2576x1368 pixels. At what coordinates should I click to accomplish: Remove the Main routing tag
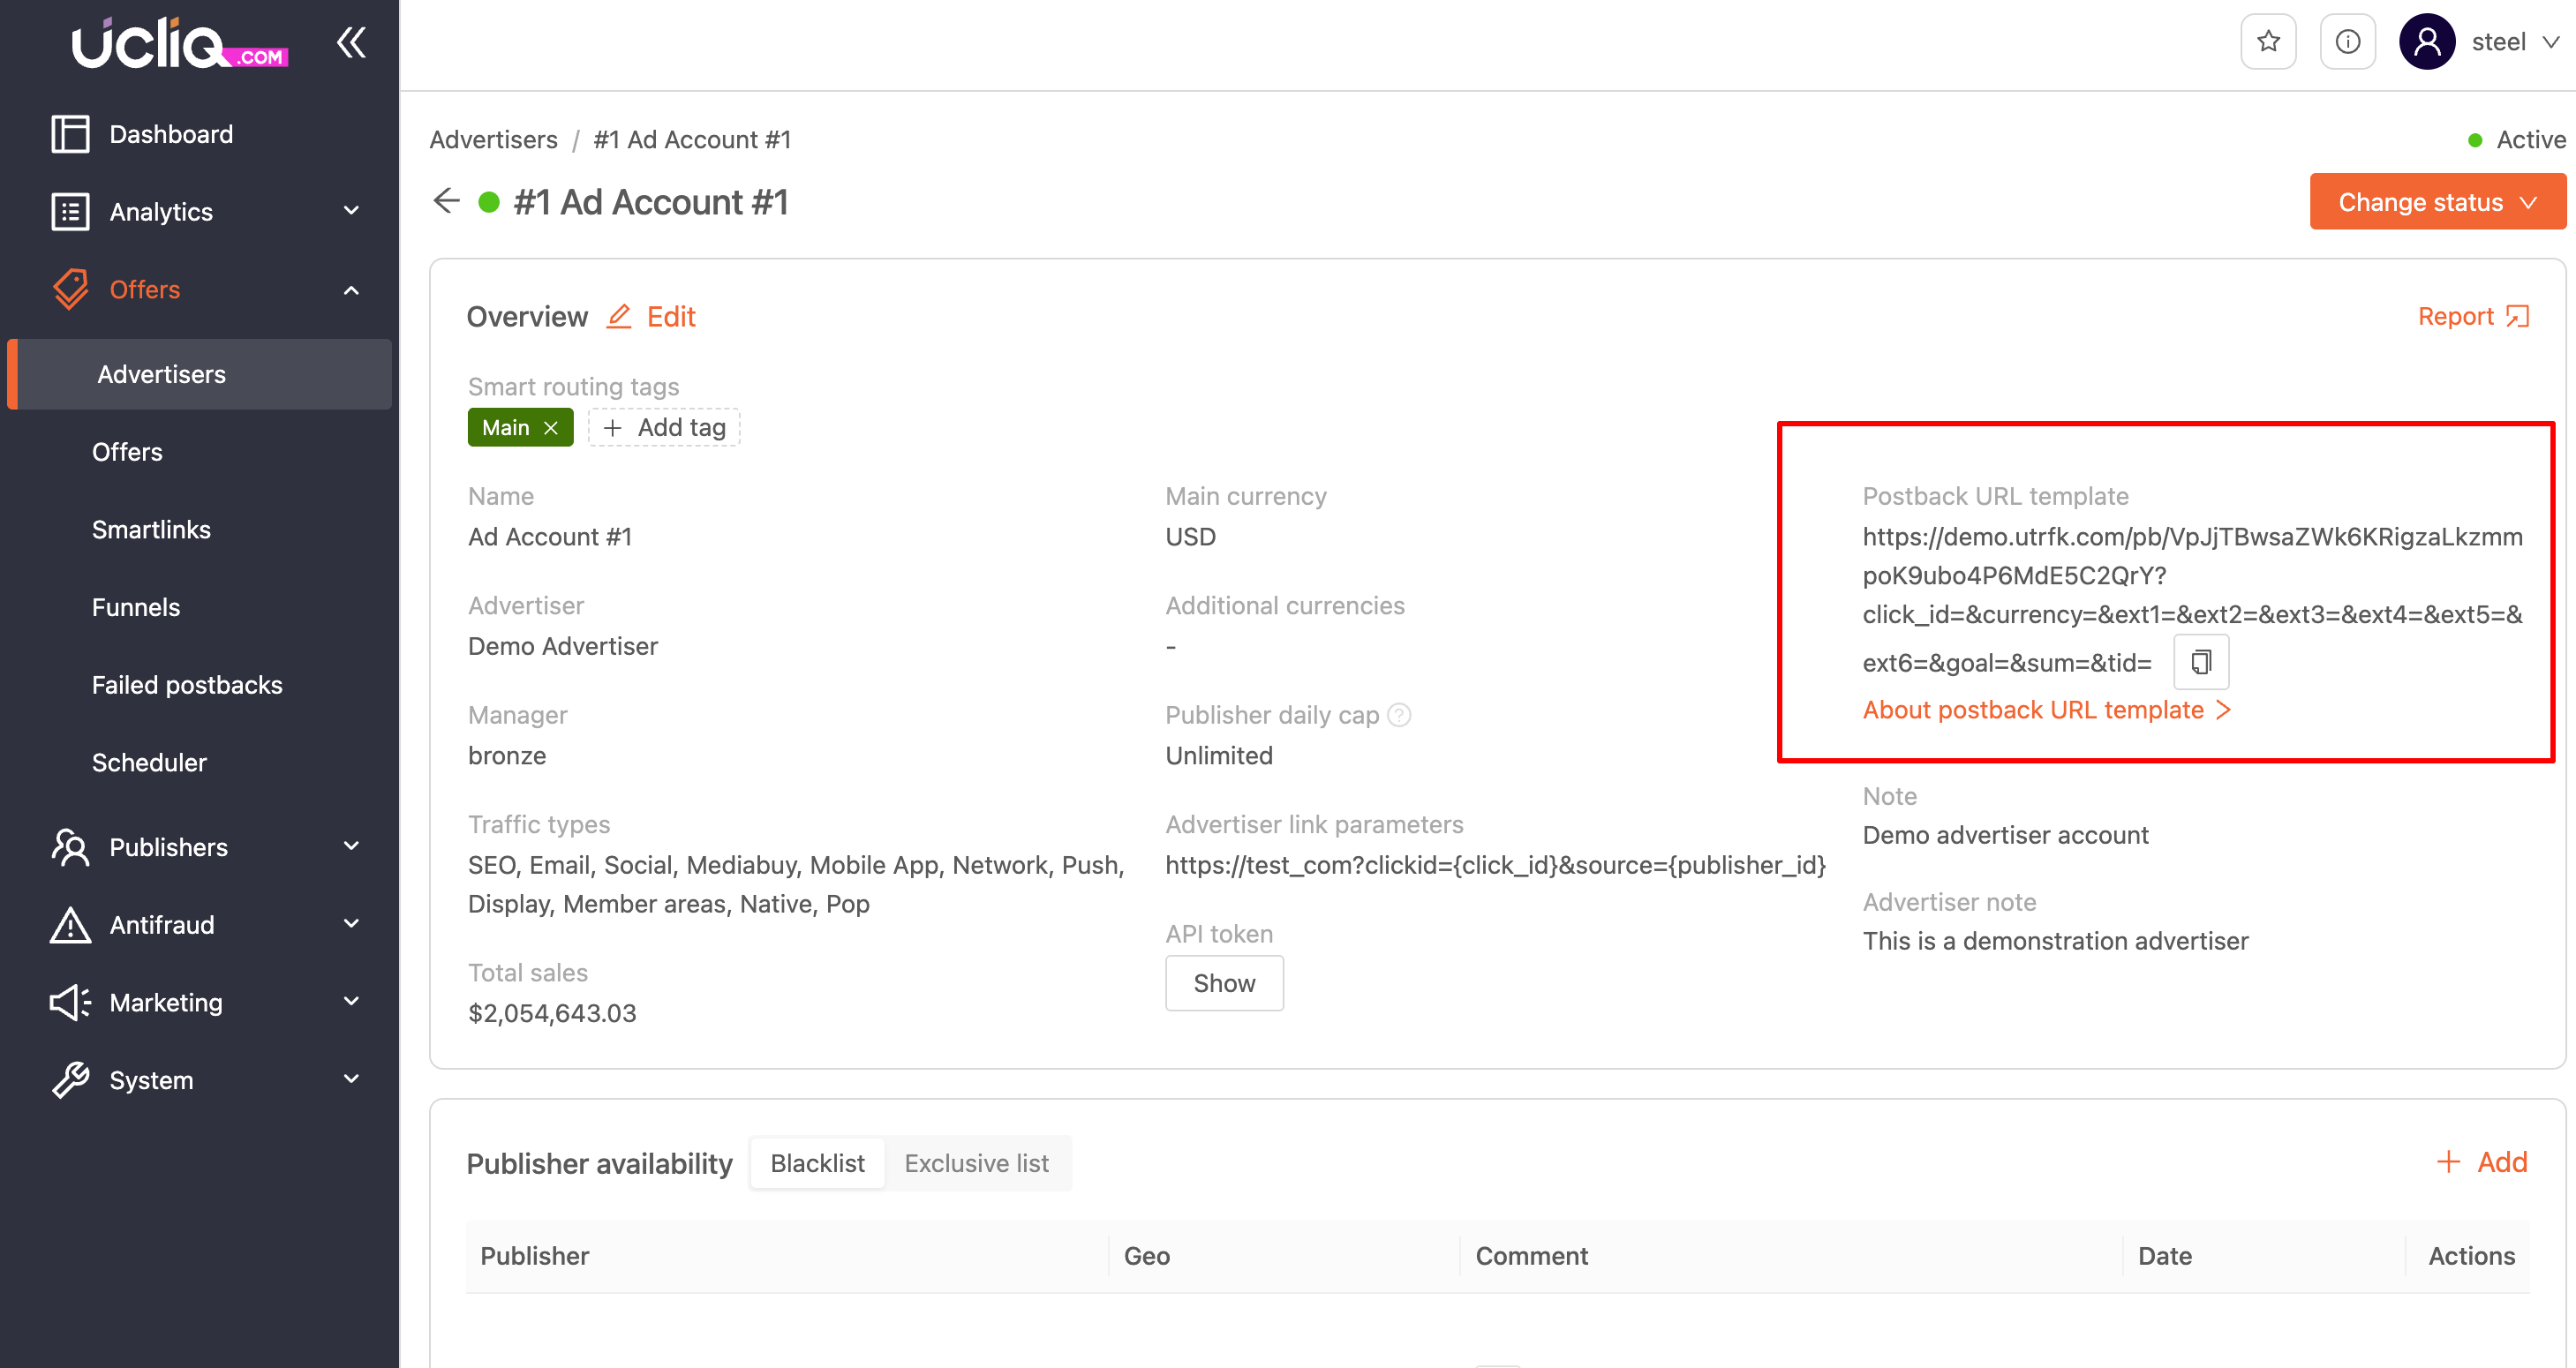(551, 428)
